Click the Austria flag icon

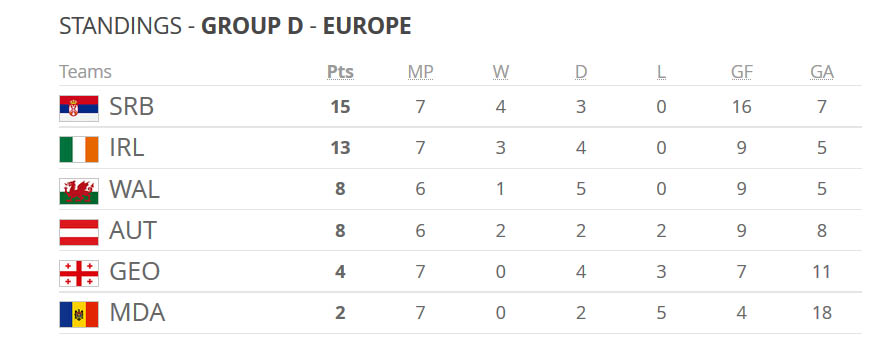pyautogui.click(x=79, y=232)
